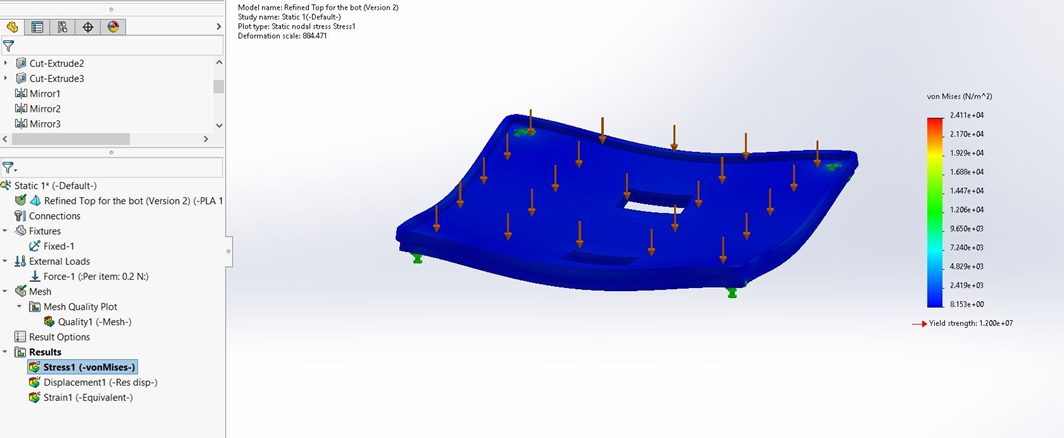Select Displacement1 (-Res disp-) result

click(x=100, y=382)
